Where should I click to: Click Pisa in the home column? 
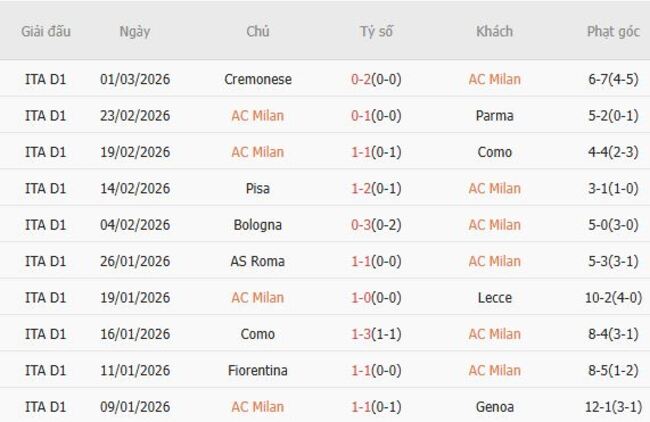tap(258, 188)
